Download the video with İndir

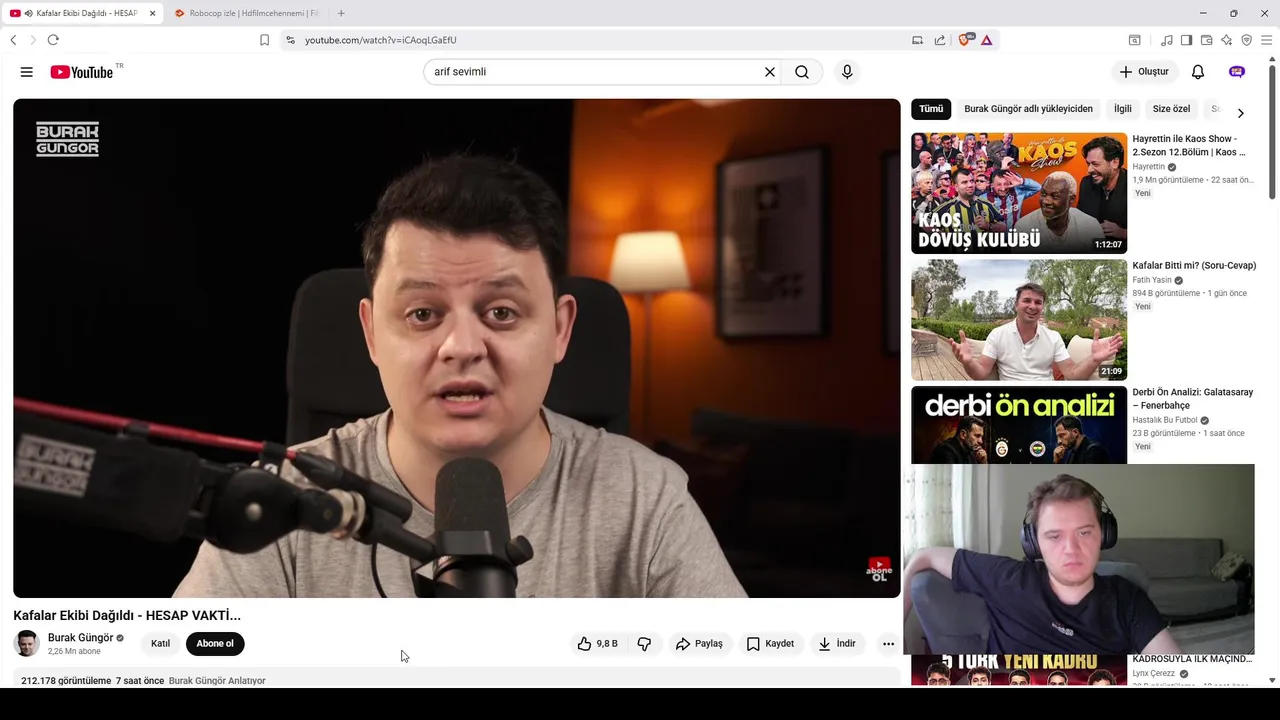pyautogui.click(x=837, y=644)
